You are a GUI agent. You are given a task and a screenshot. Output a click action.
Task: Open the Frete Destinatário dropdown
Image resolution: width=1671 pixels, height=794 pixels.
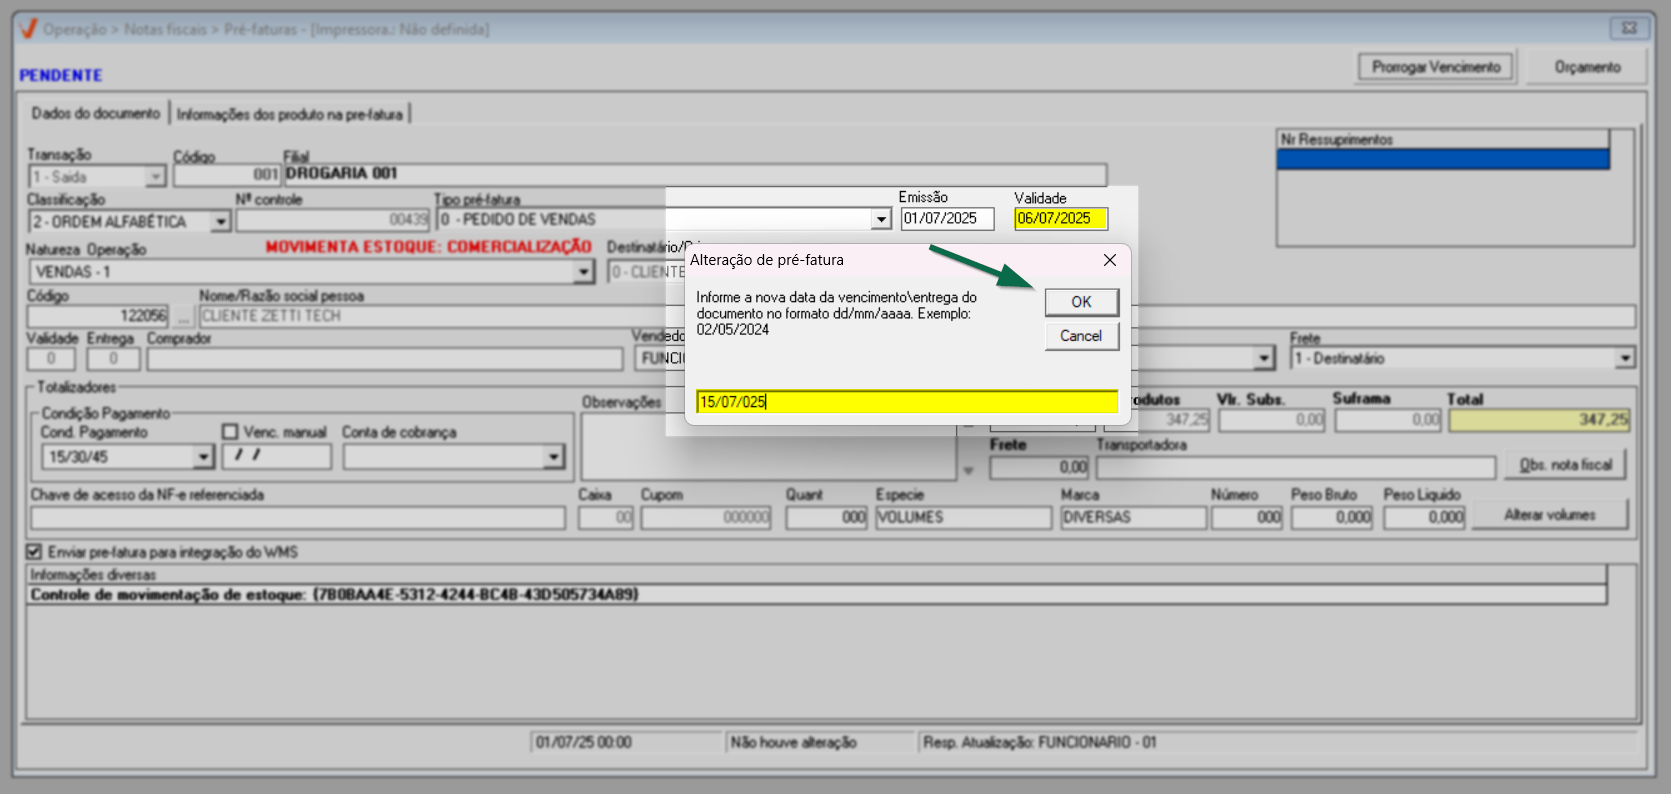(x=1625, y=358)
